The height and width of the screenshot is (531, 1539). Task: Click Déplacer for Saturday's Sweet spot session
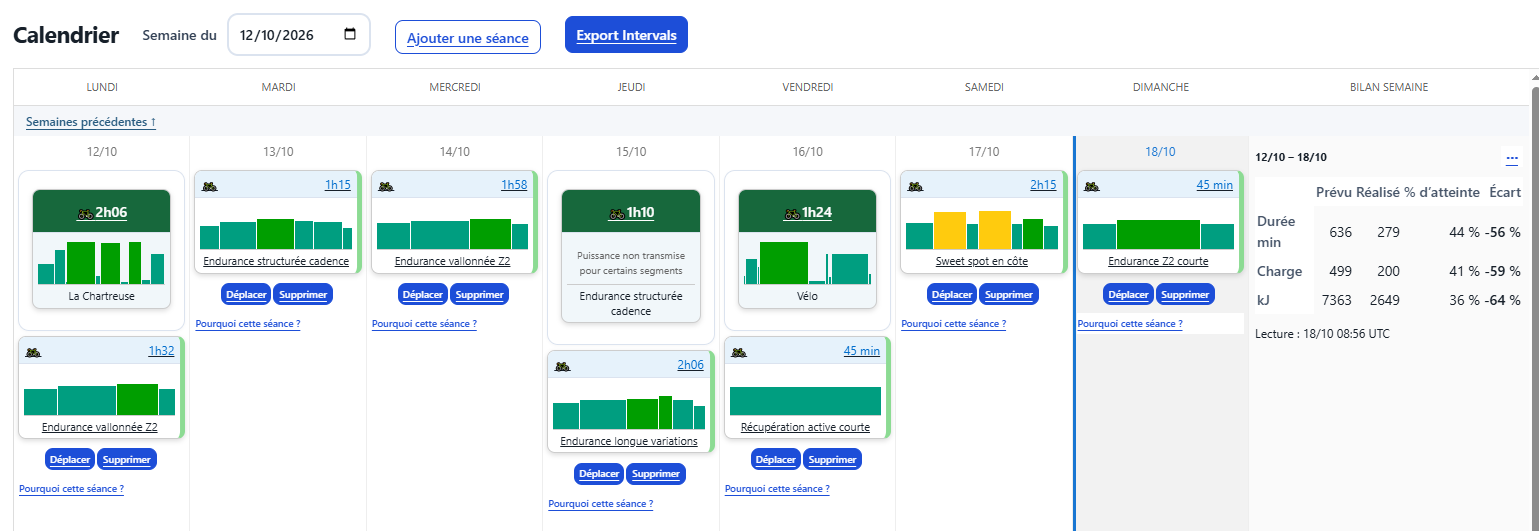pyautogui.click(x=951, y=294)
